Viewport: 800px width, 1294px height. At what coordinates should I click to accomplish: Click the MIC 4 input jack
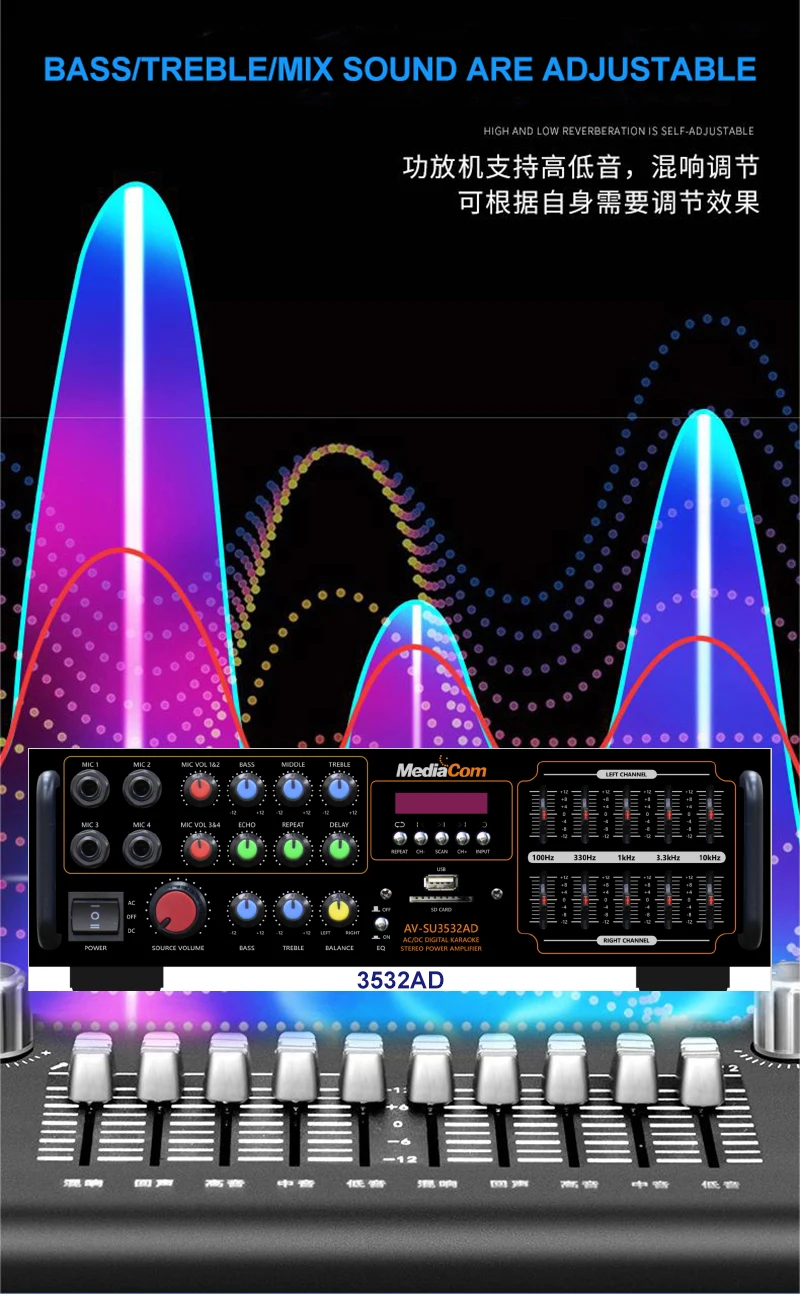click(x=142, y=849)
